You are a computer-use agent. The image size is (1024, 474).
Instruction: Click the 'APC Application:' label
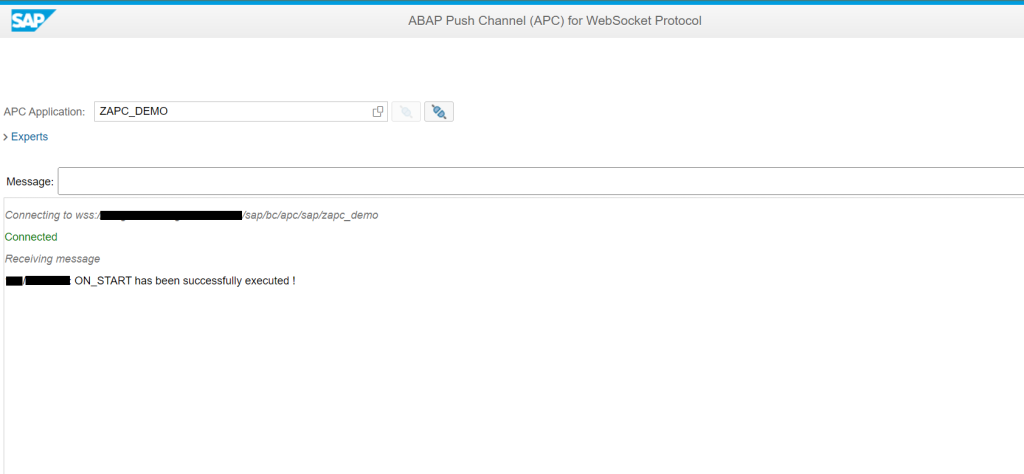coord(44,112)
